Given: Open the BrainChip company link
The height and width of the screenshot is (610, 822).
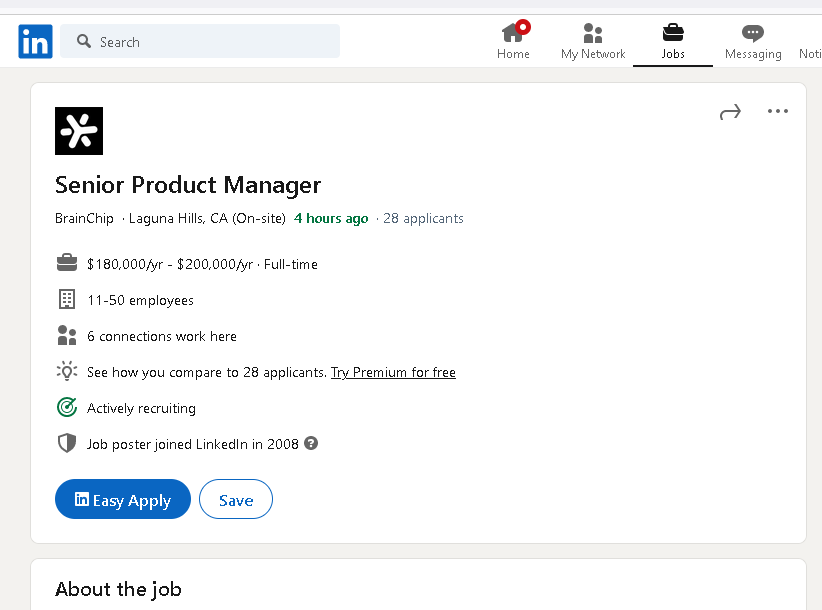Looking at the screenshot, I should point(84,218).
